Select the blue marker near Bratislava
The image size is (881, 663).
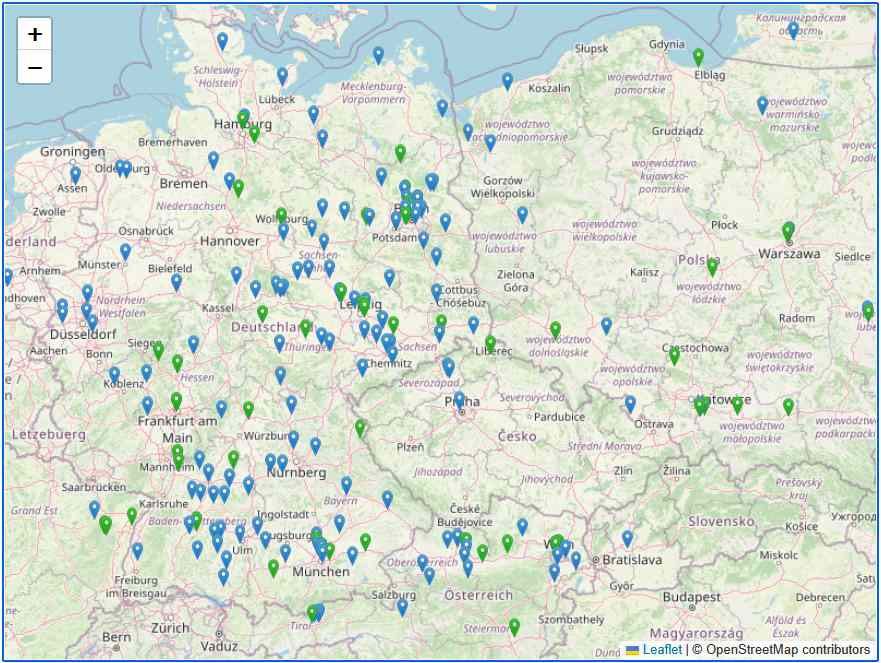point(627,539)
